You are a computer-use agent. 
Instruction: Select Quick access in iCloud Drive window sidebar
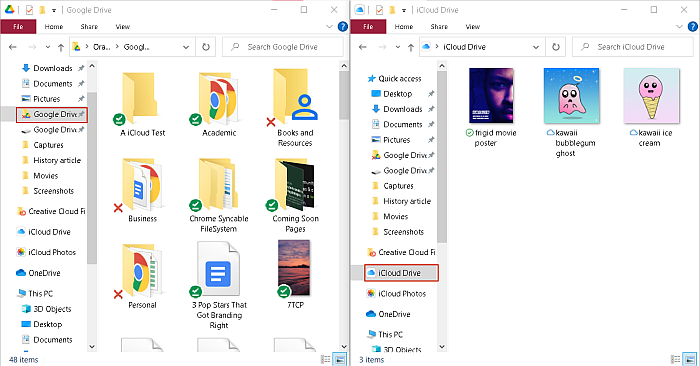click(395, 79)
